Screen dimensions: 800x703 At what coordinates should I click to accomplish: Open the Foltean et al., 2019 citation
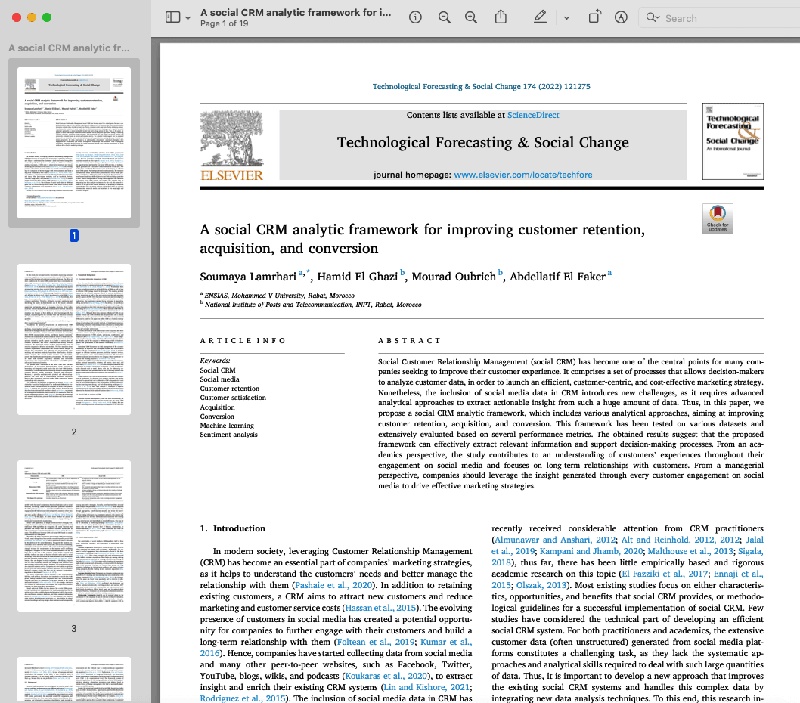click(376, 641)
